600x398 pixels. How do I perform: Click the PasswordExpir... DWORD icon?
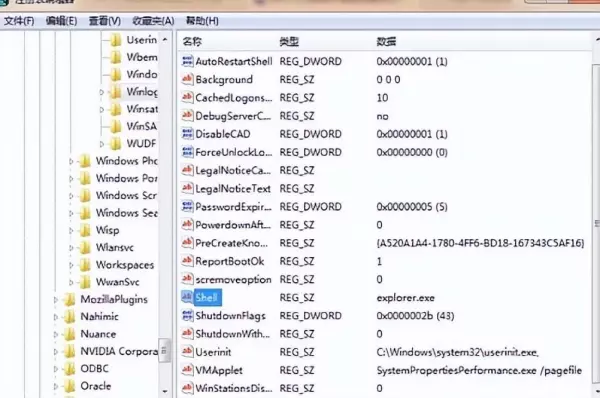(x=188, y=207)
